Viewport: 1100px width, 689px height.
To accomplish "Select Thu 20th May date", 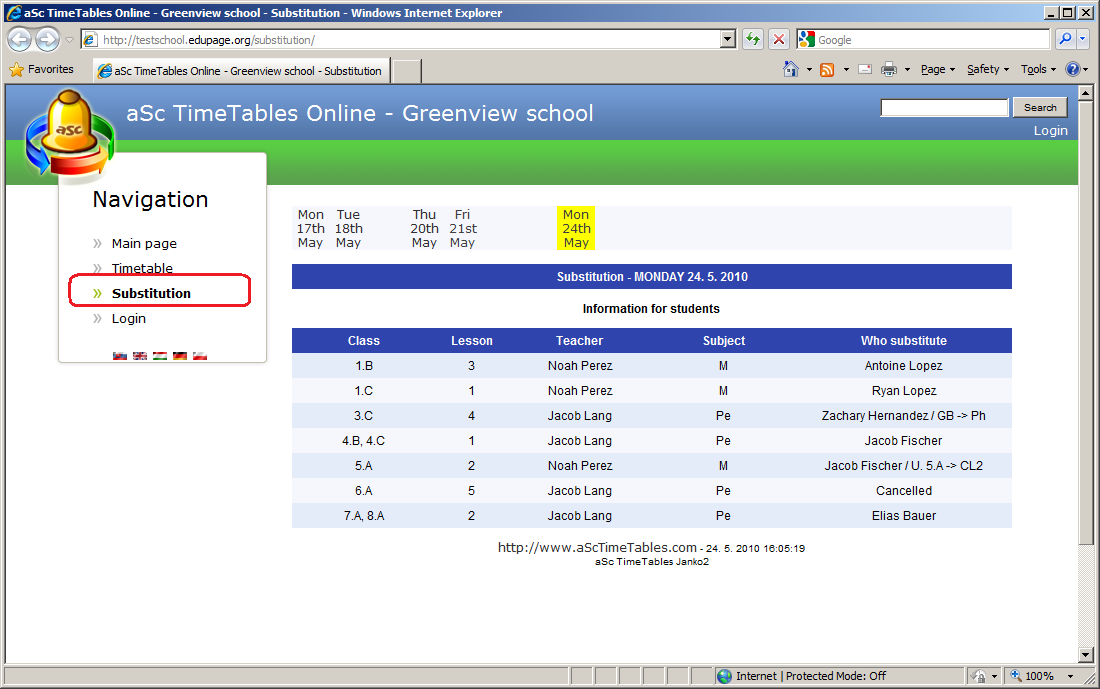I will pos(424,229).
